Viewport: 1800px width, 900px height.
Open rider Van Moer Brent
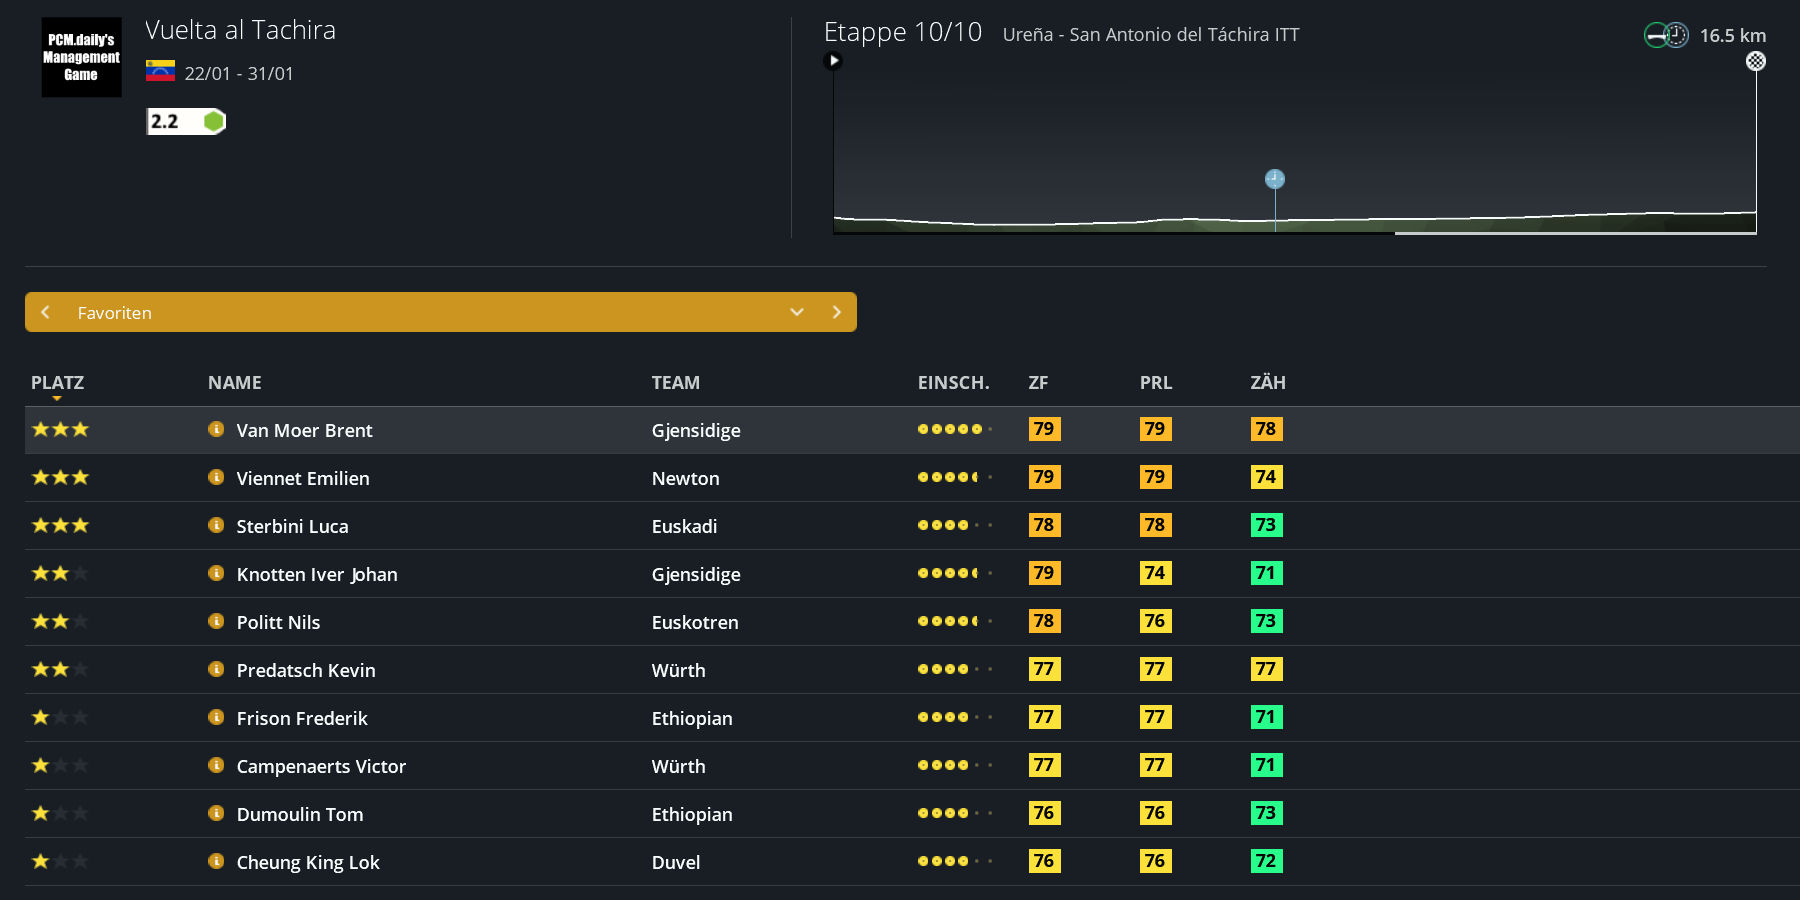point(304,431)
